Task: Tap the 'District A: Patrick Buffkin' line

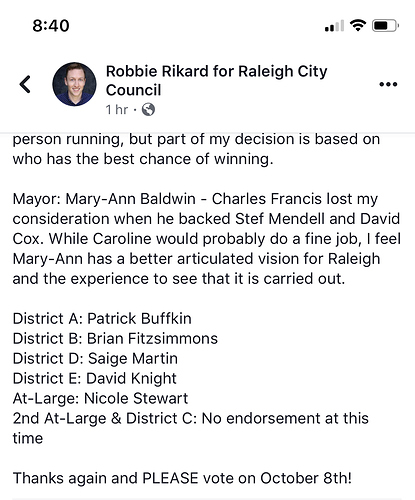Action: click(102, 319)
